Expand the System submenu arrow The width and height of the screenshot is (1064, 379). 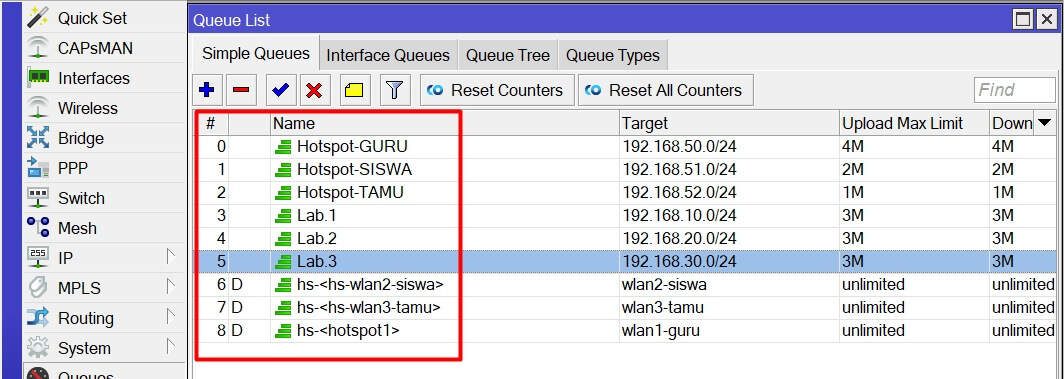(x=171, y=347)
